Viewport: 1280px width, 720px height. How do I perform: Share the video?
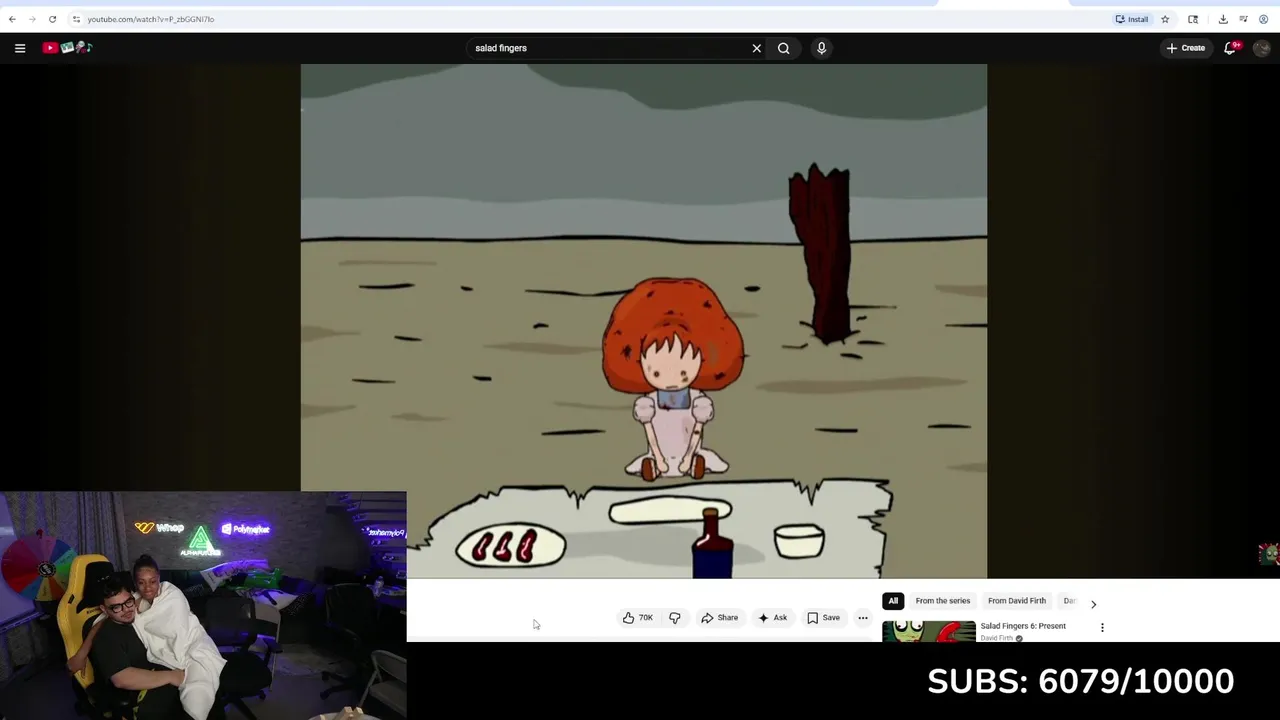[x=720, y=618]
